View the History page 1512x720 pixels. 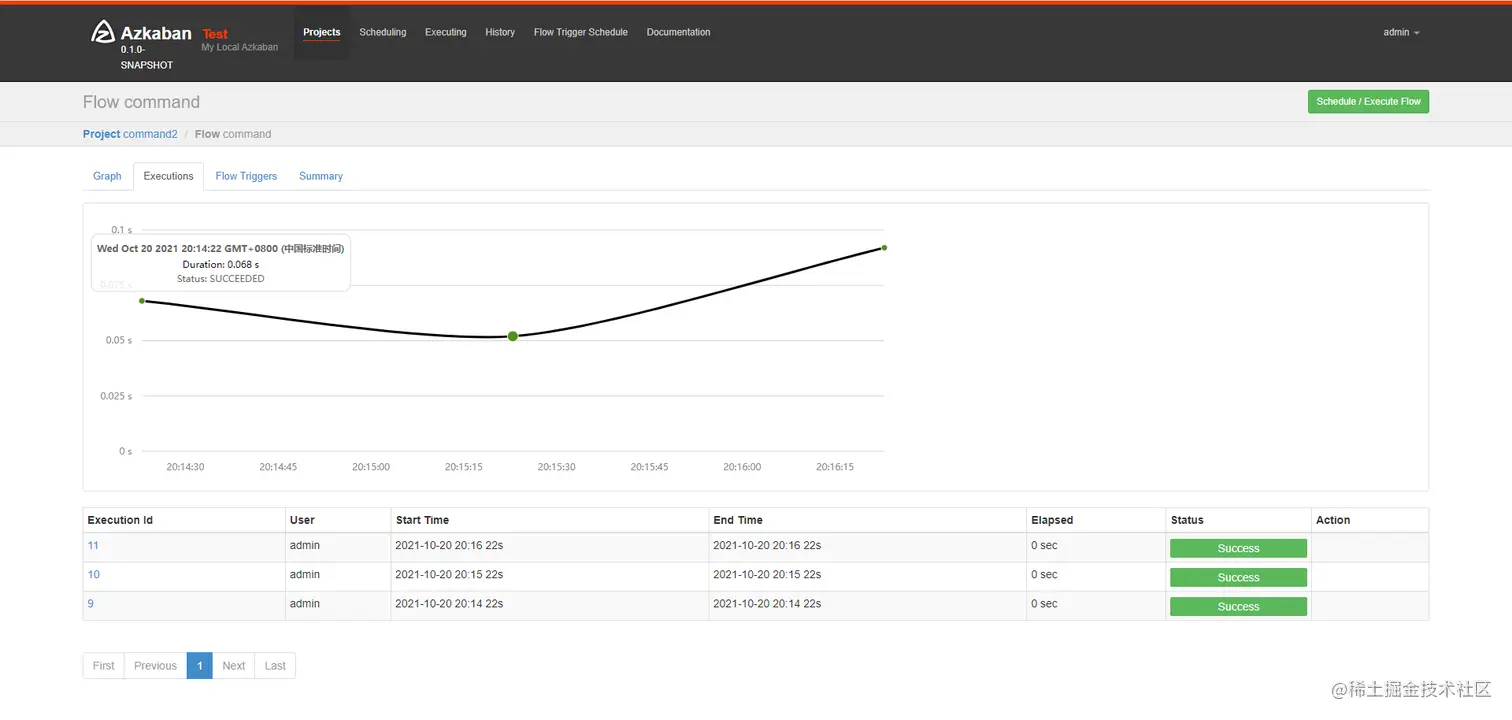tap(500, 32)
